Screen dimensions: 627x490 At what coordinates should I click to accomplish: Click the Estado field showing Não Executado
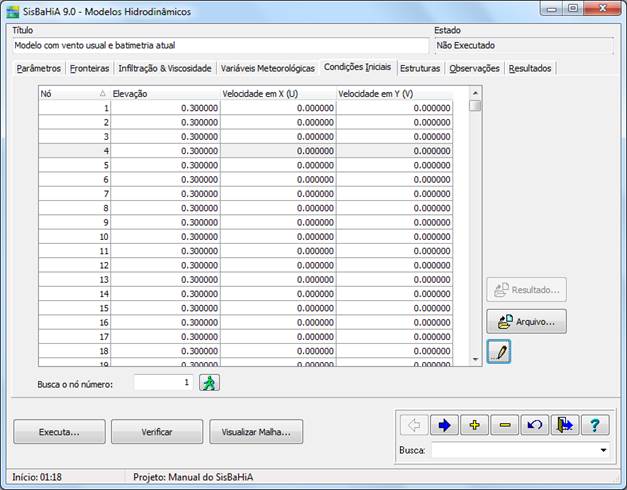[x=523, y=46]
